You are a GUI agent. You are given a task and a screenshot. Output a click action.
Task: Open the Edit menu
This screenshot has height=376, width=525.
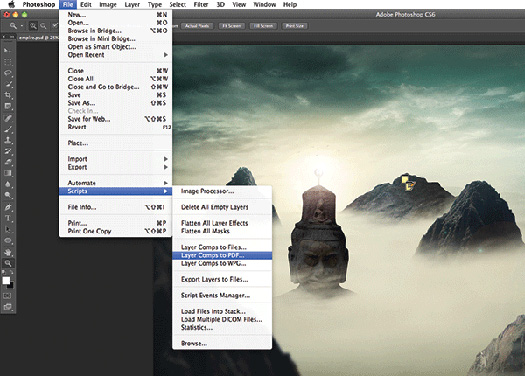pos(86,4)
